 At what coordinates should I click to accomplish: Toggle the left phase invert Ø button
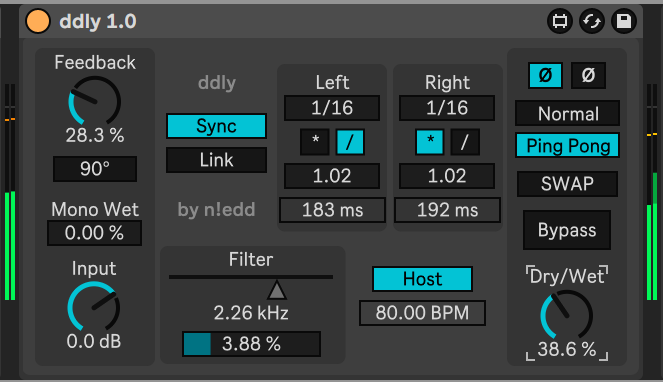(x=545, y=76)
